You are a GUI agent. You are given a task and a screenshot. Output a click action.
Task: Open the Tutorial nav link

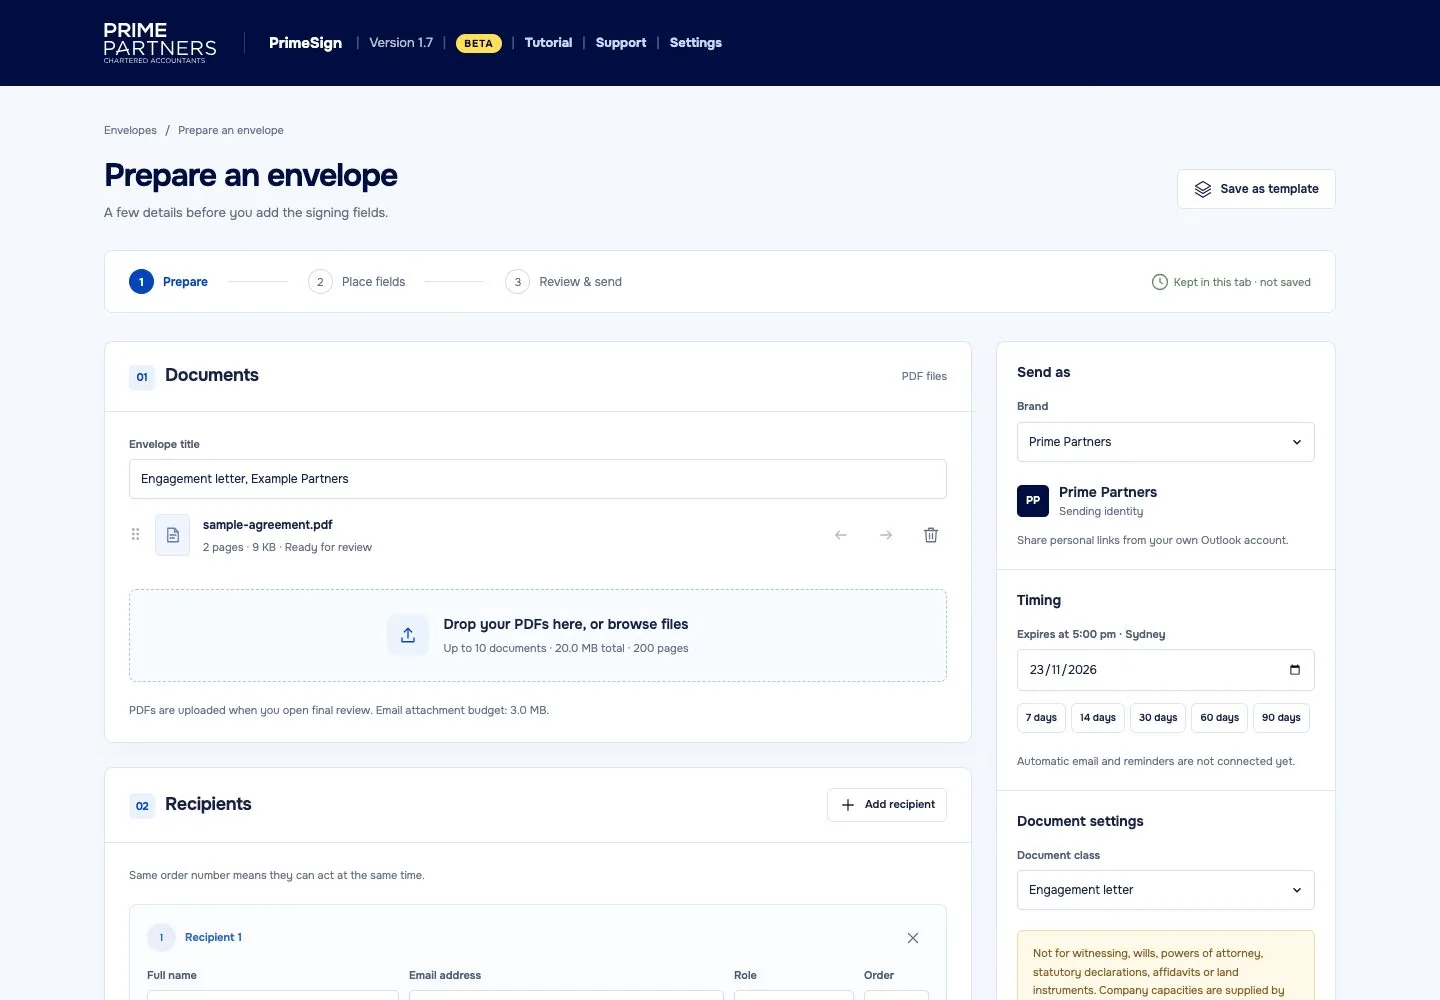point(548,43)
